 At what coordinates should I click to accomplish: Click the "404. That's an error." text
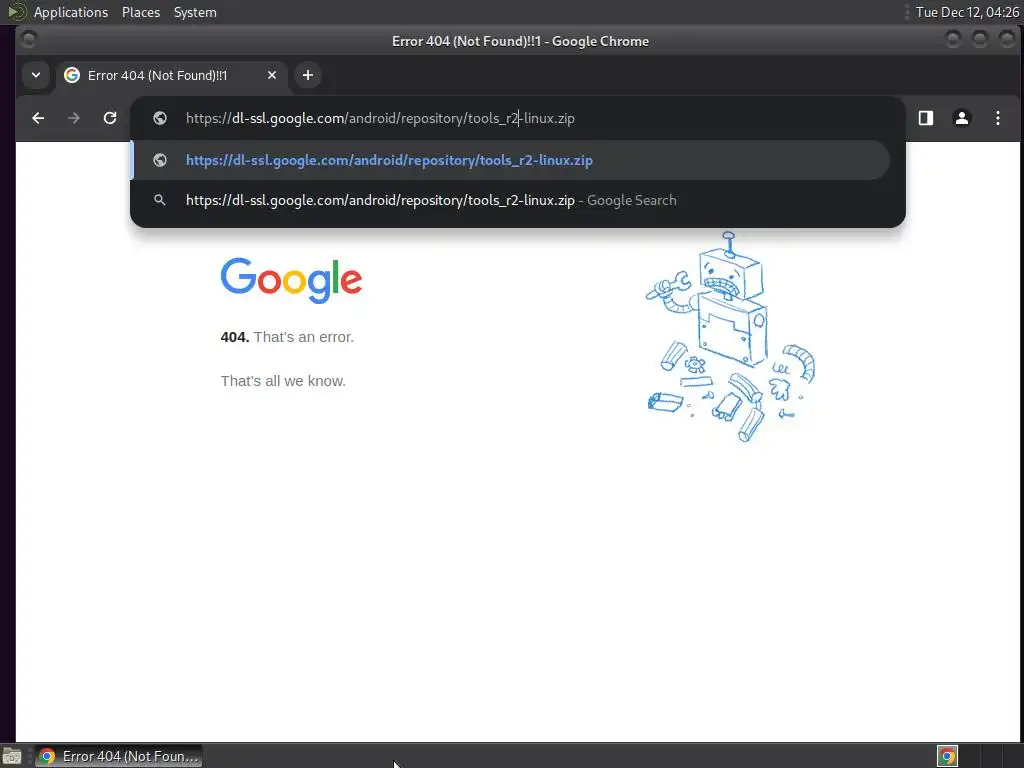(287, 337)
